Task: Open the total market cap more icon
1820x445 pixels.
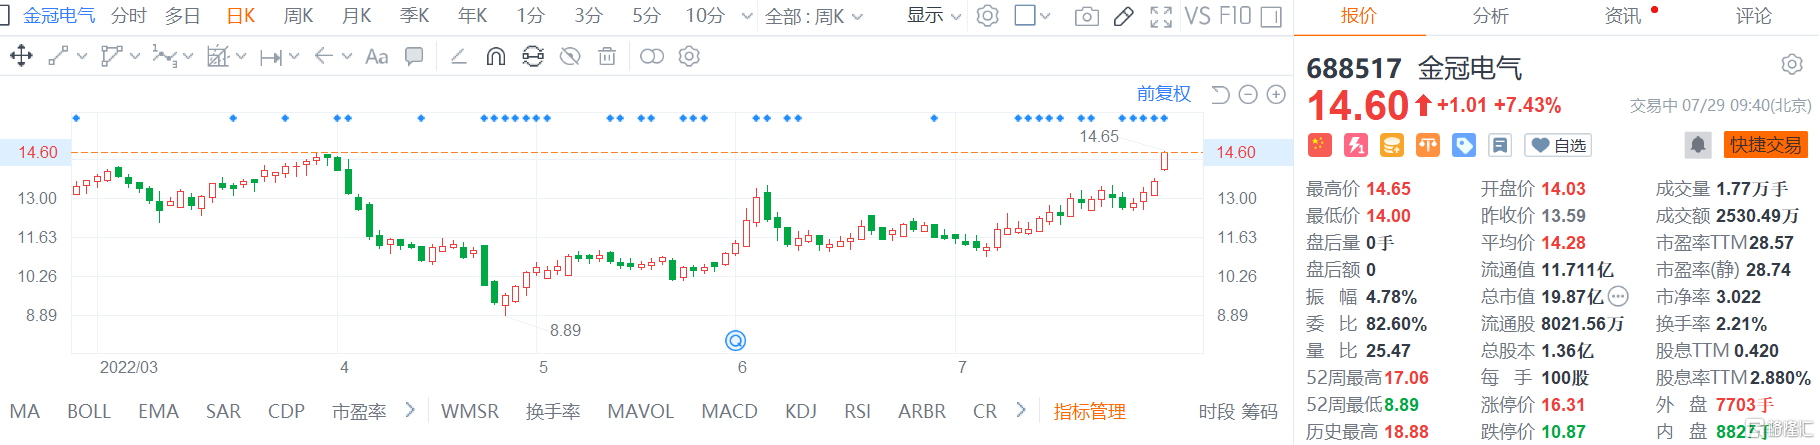Action: coord(1618,296)
